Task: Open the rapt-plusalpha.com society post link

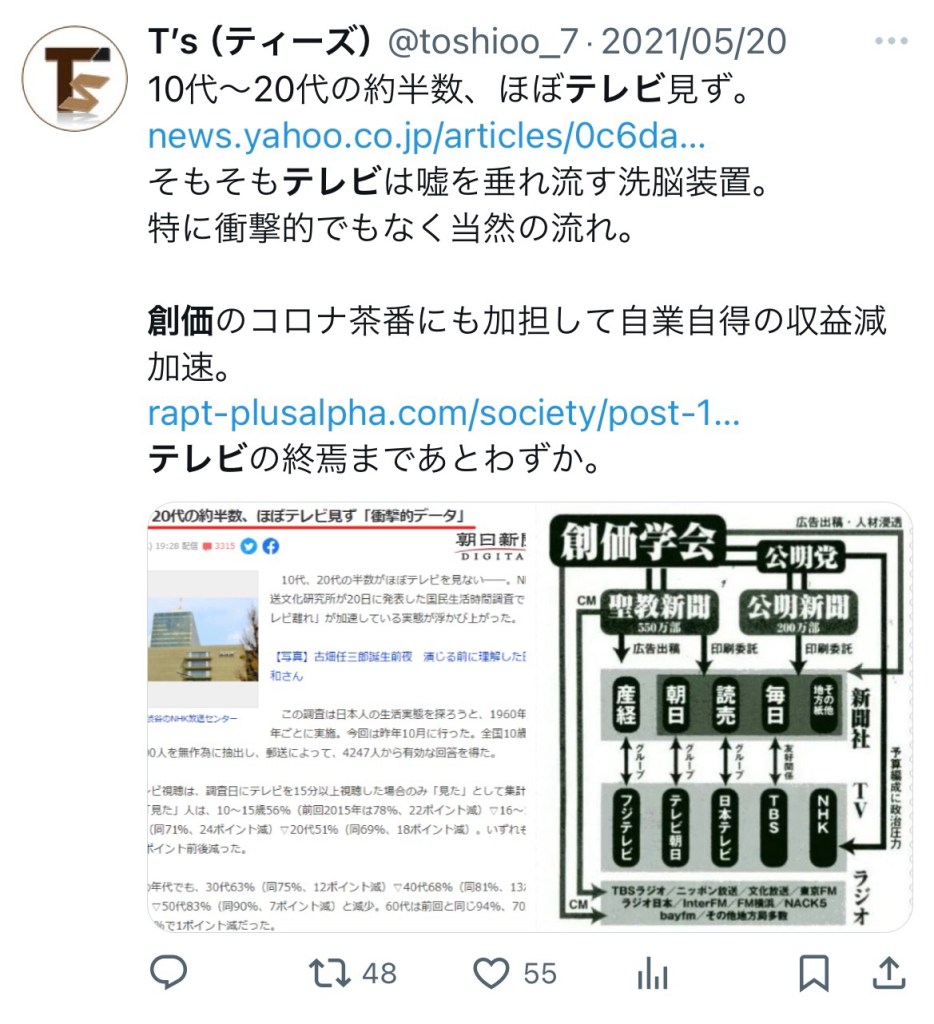Action: (443, 413)
